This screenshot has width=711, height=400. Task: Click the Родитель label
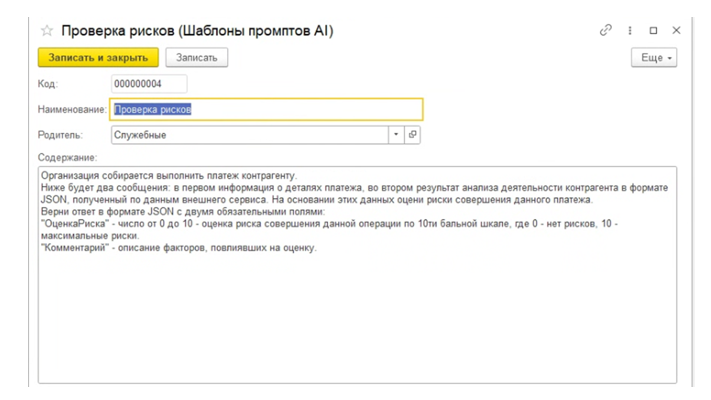pos(60,134)
